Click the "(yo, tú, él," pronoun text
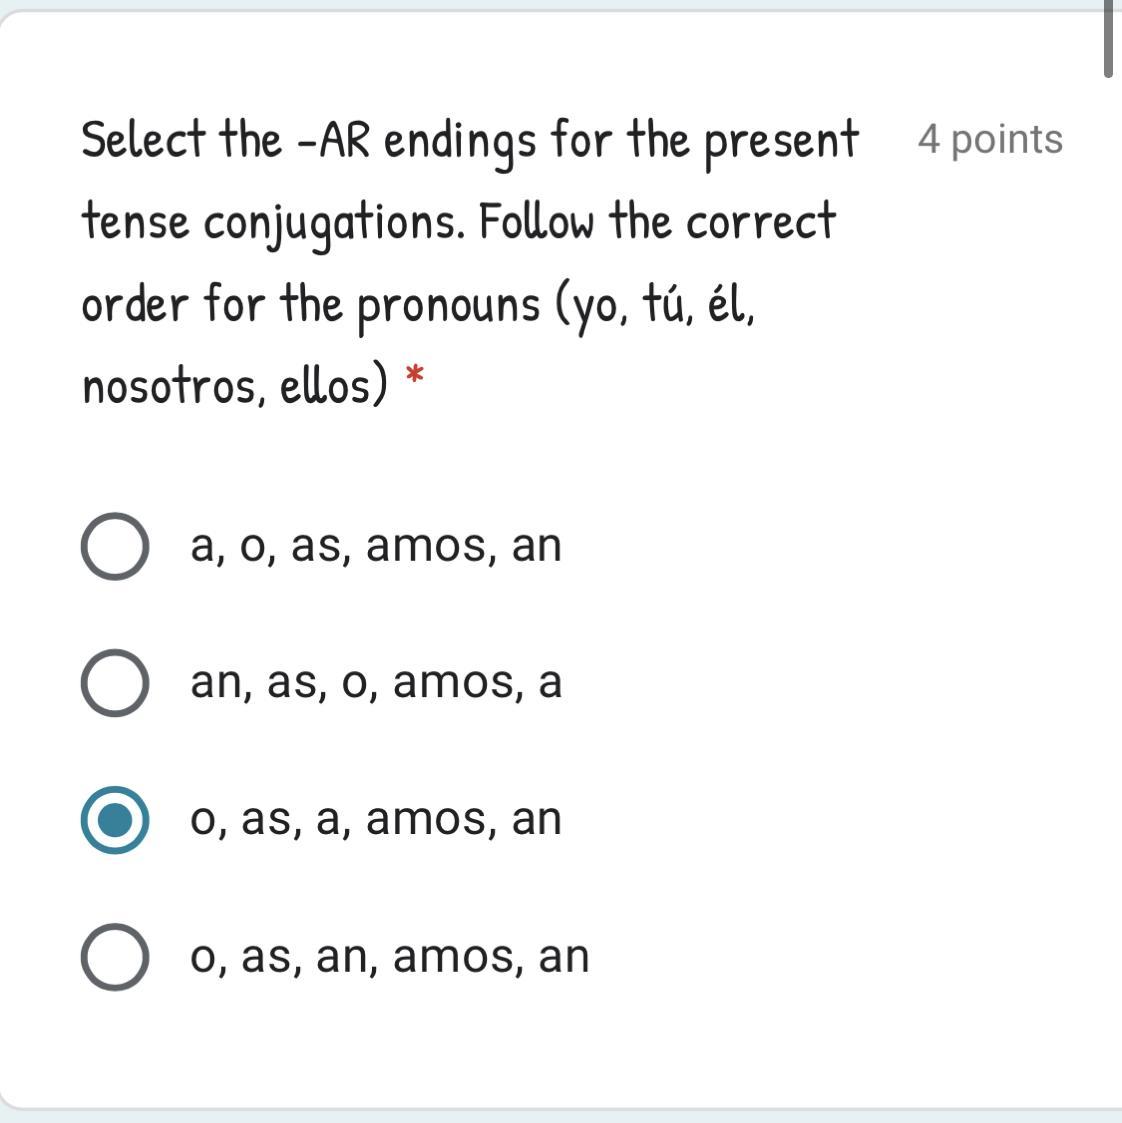This screenshot has width=1122, height=1123. 655,304
